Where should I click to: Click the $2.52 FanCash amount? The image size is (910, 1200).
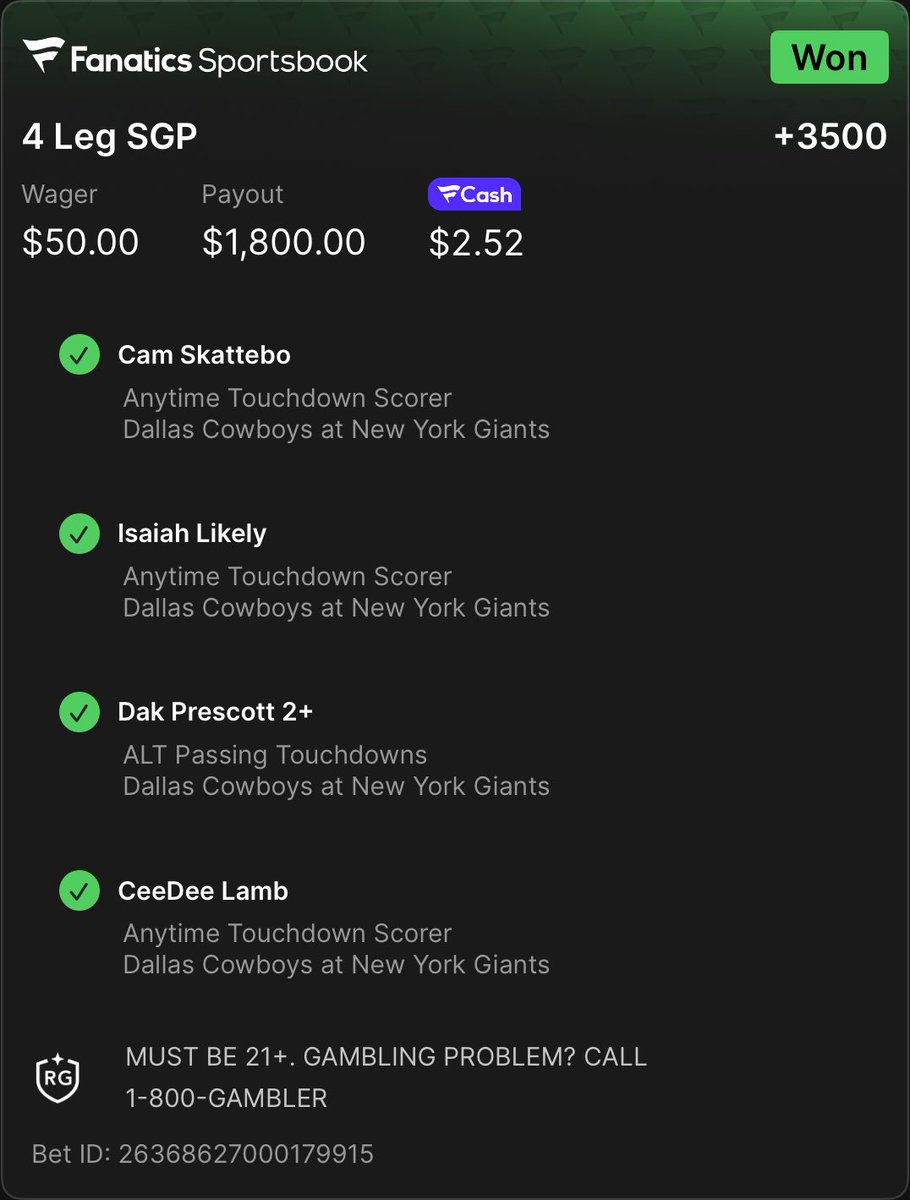[x=476, y=242]
